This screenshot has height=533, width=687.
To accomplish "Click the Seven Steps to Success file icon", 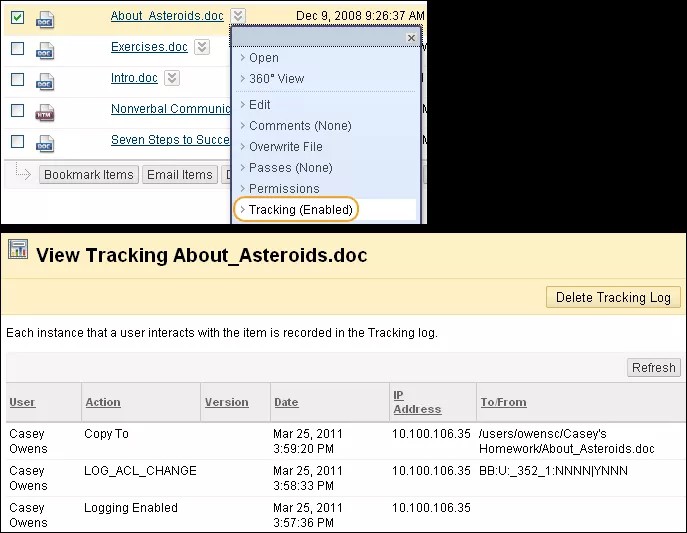I will (45, 142).
